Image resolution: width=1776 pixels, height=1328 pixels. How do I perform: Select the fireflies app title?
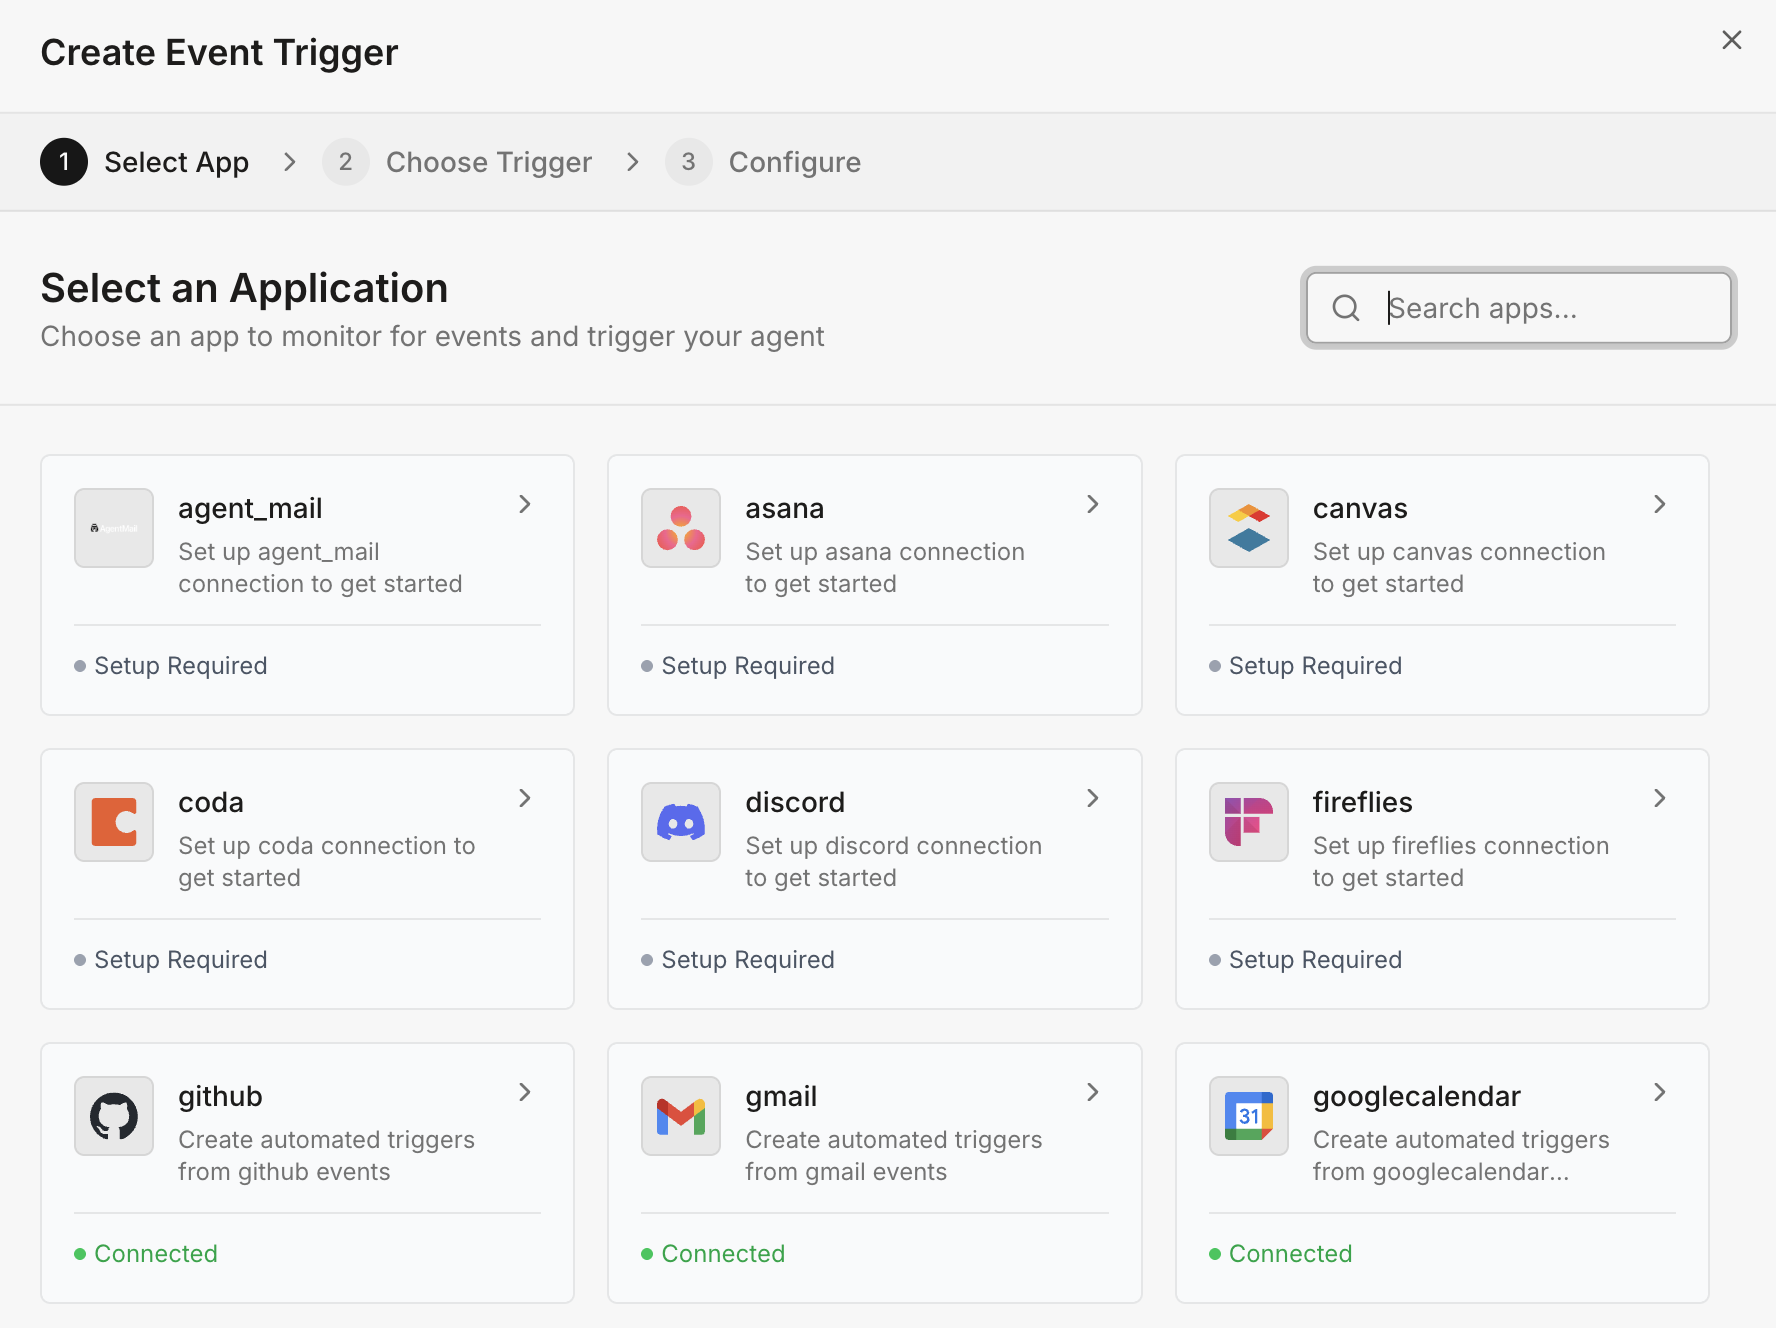[x=1362, y=802]
